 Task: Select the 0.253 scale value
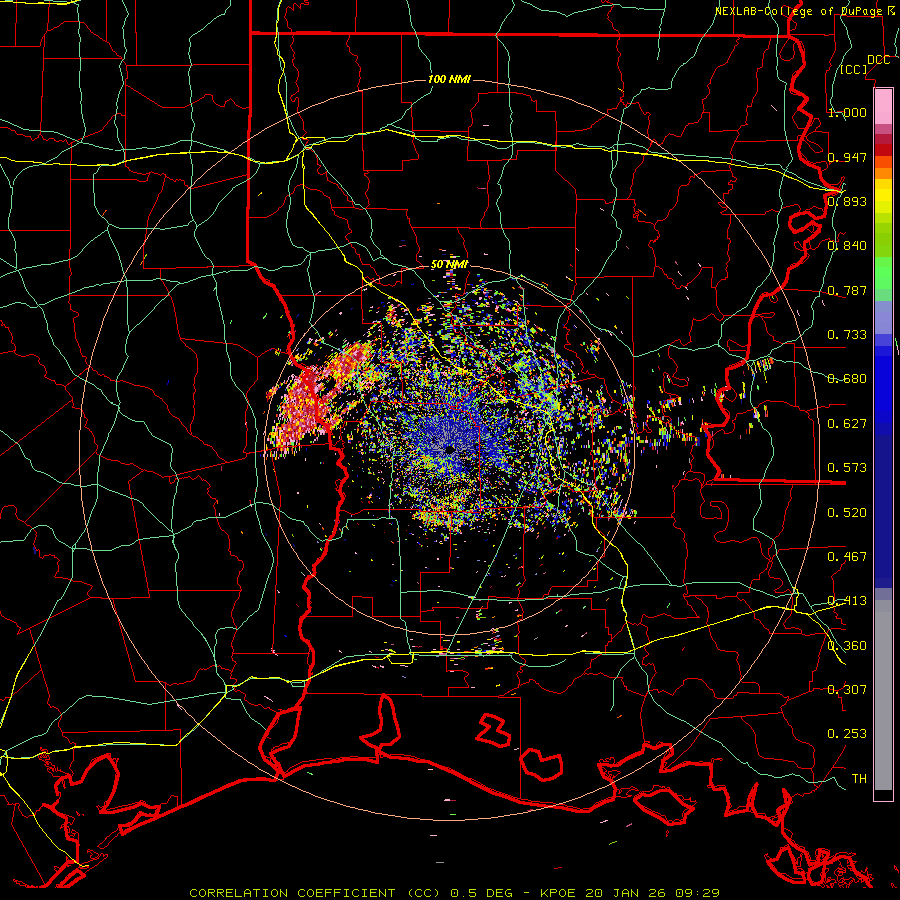click(x=847, y=734)
